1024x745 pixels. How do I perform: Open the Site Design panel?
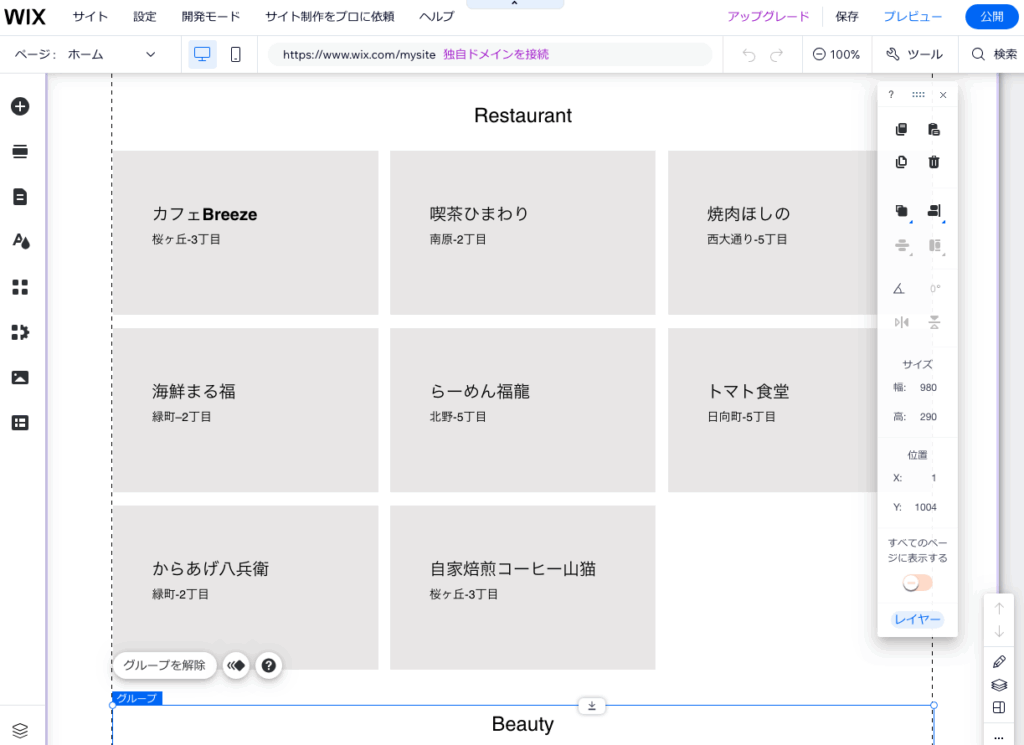pyautogui.click(x=20, y=241)
